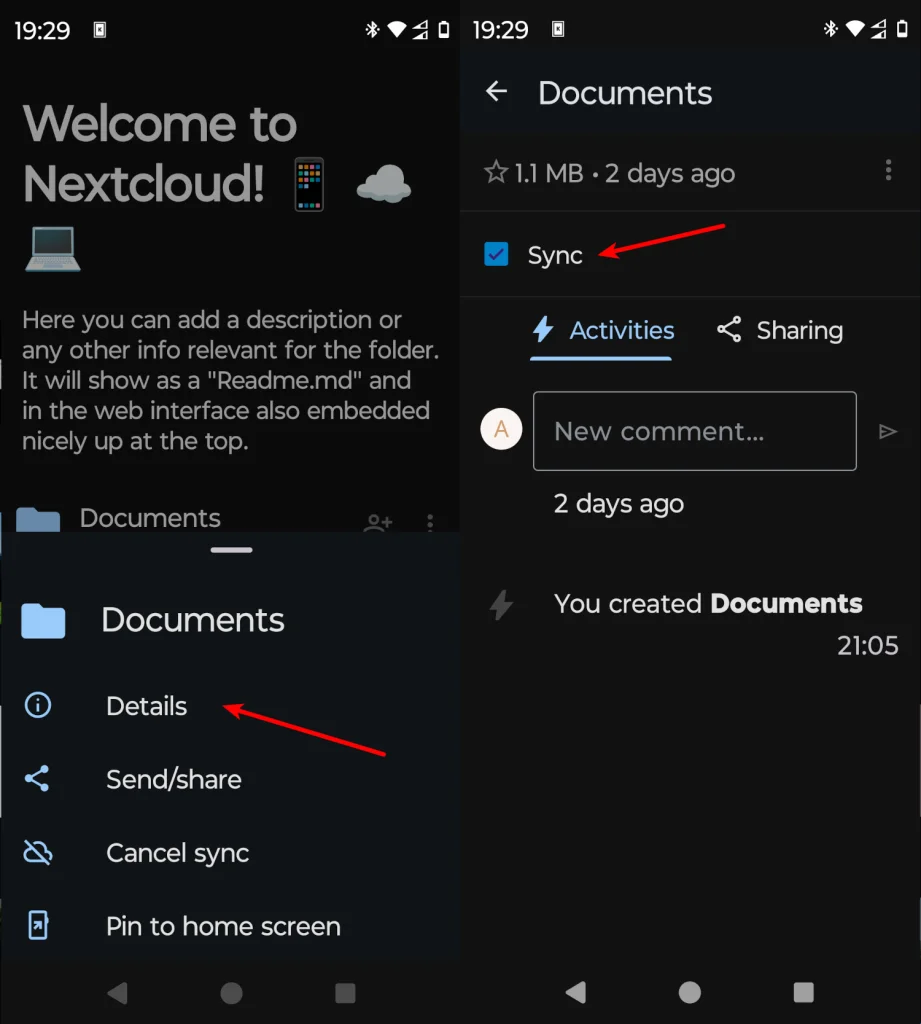The height and width of the screenshot is (1024, 921).
Task: Uncheck the Sync checkbox
Action: click(x=497, y=254)
